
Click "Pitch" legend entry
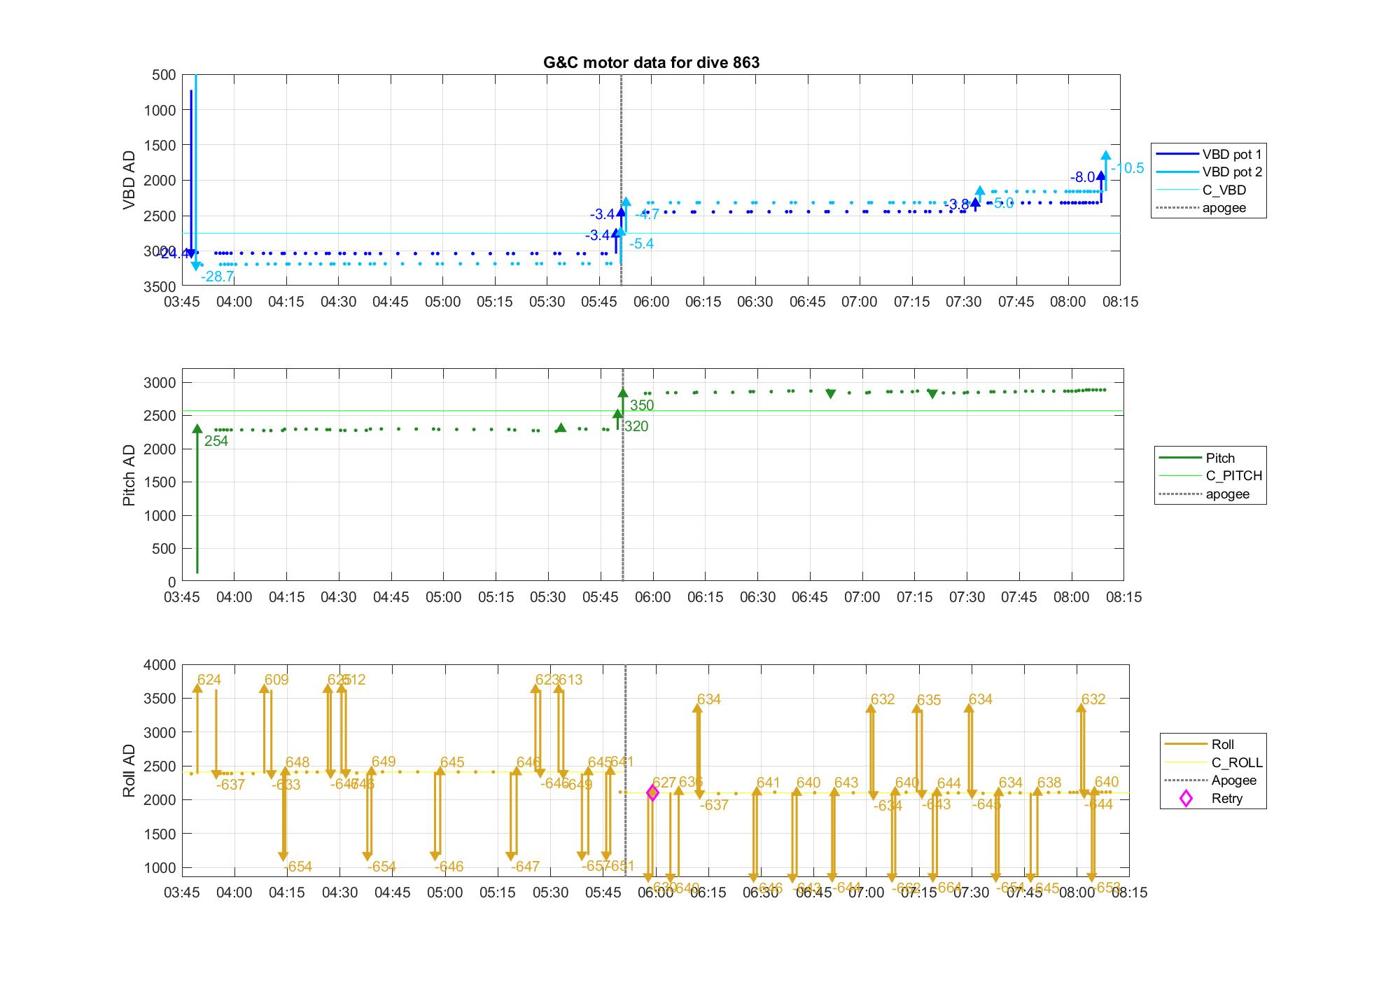tap(1220, 458)
